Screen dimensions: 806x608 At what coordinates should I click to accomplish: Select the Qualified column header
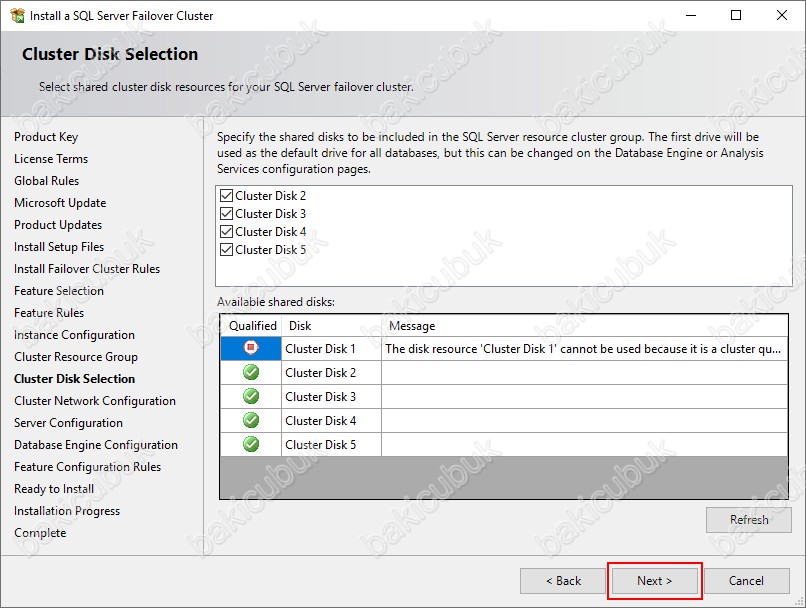tap(252, 326)
